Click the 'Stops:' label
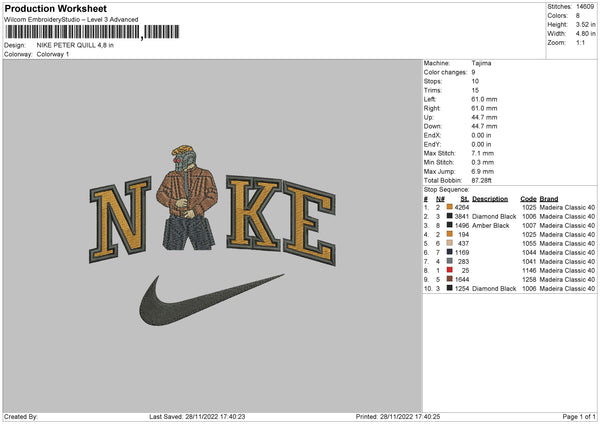The height and width of the screenshot is (424, 600). (433, 81)
